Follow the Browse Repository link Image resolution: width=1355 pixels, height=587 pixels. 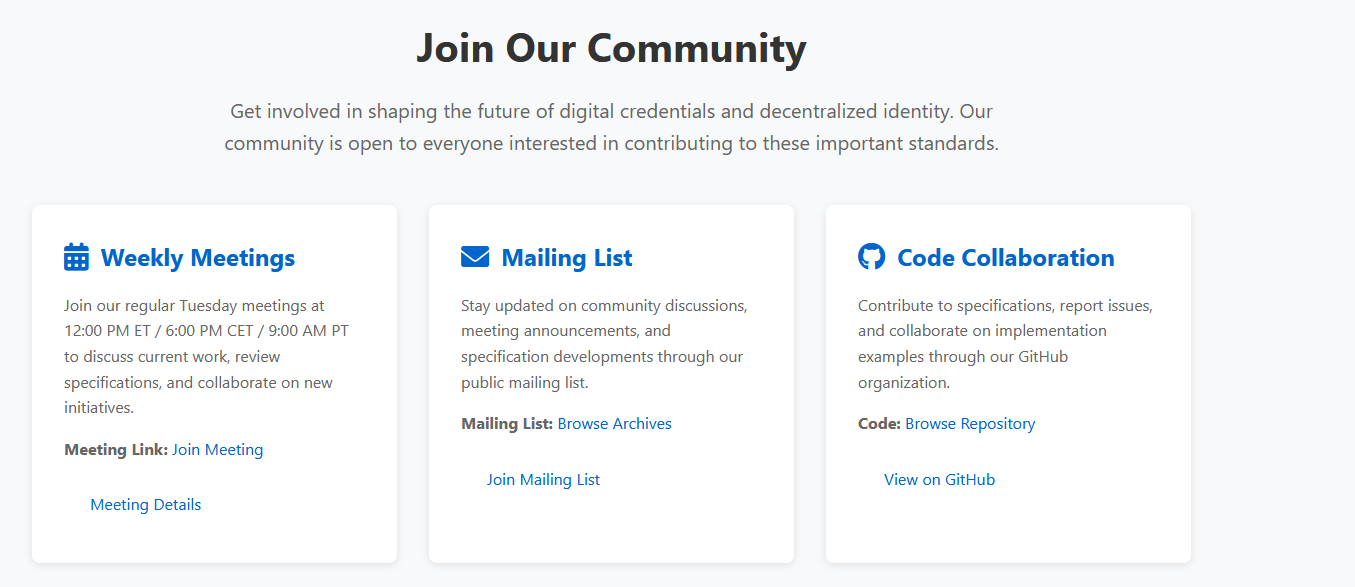click(x=970, y=424)
